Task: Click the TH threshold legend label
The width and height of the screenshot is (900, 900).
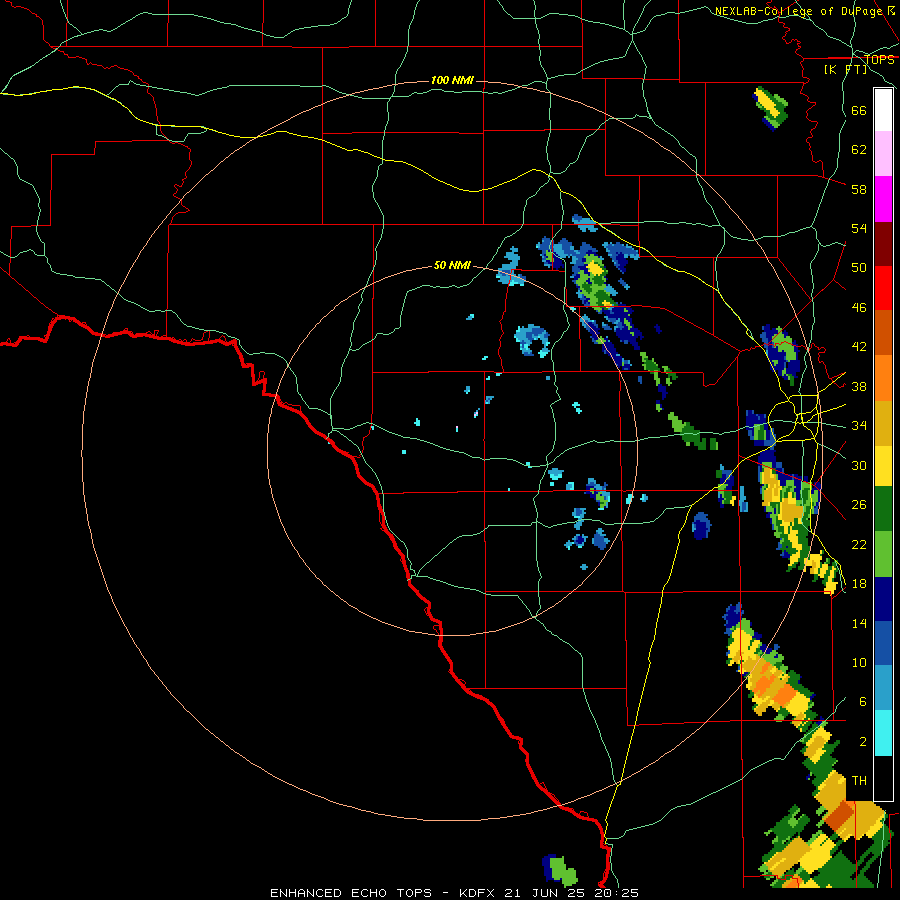Action: (x=859, y=781)
